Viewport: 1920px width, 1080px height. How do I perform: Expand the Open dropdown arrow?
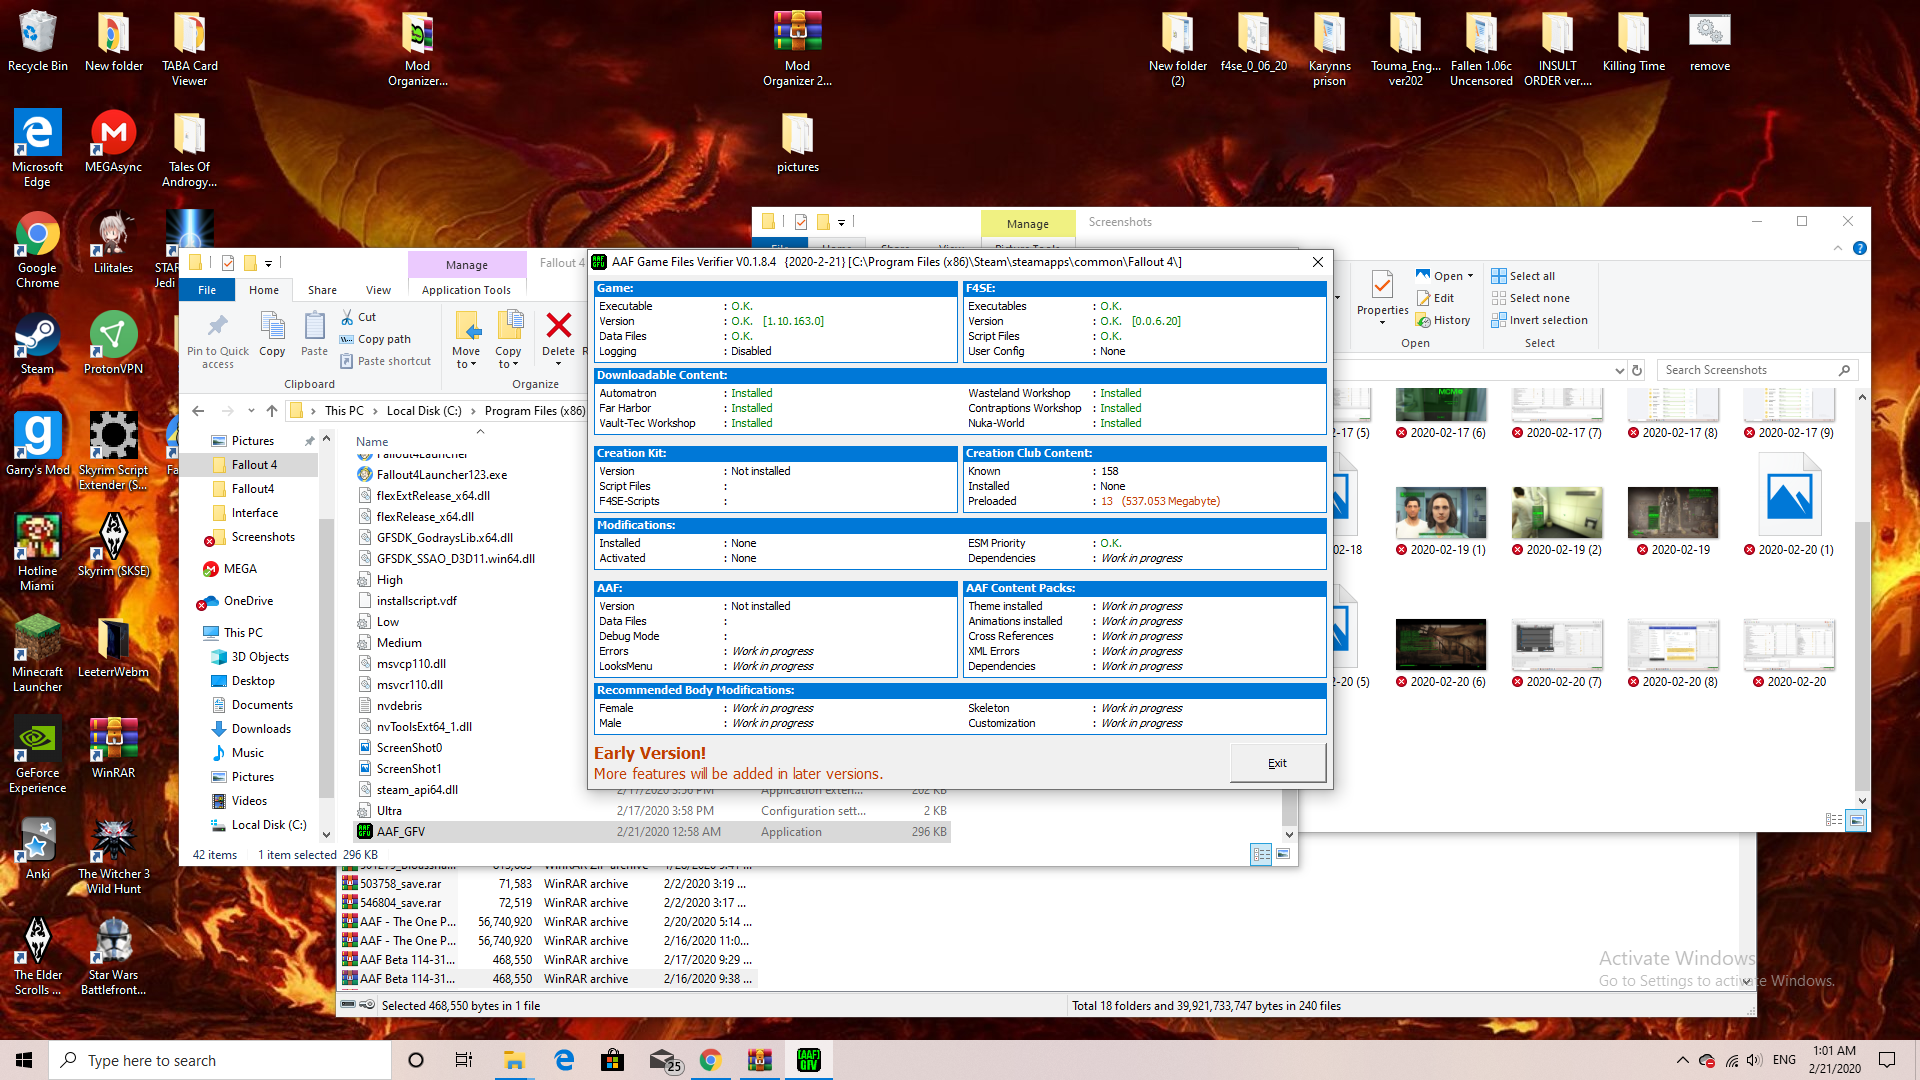(1470, 276)
